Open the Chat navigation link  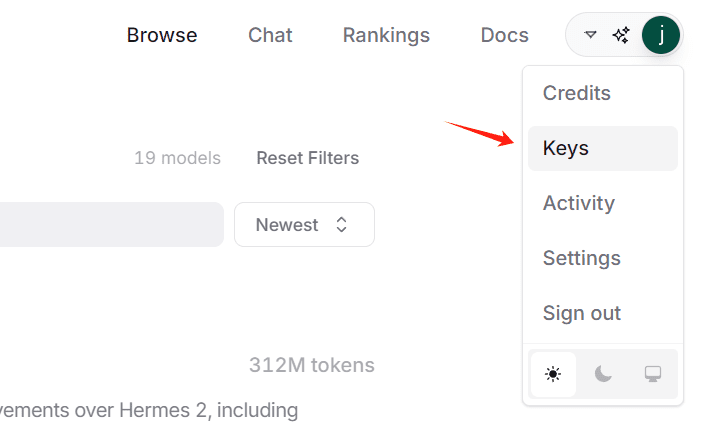270,35
